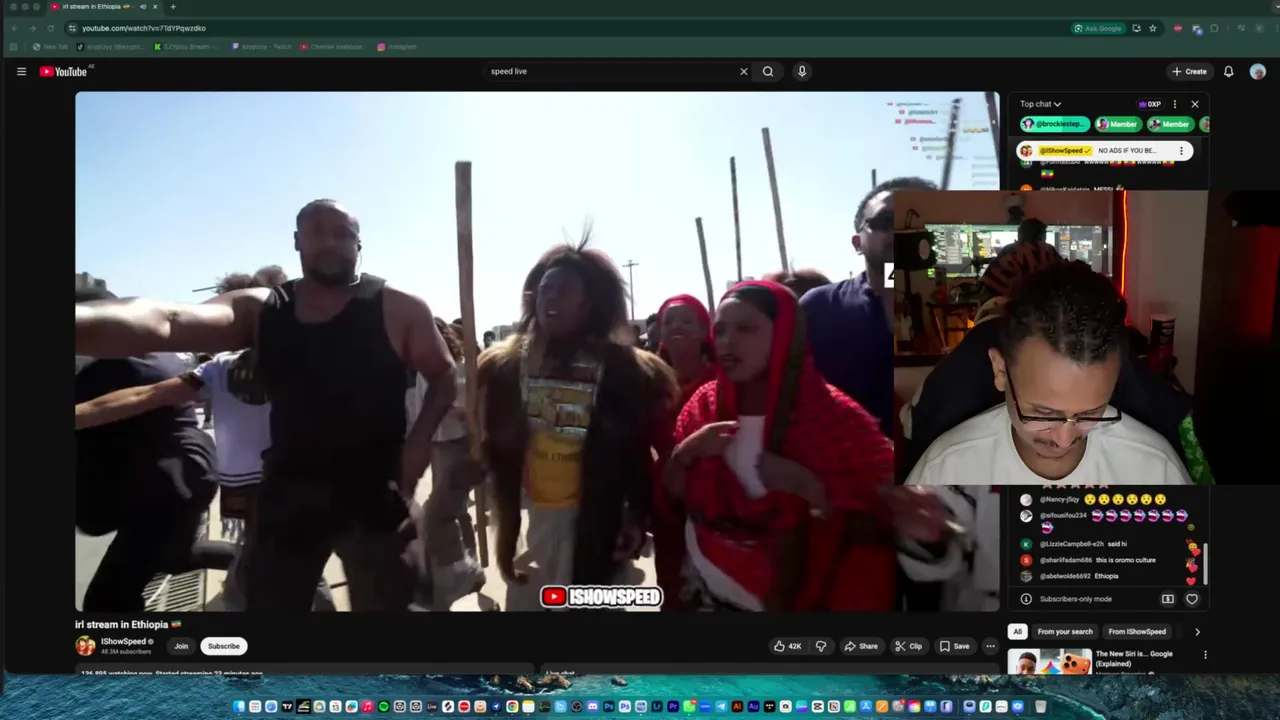This screenshot has width=1280, height=720.
Task: Click the install/cast icon in the address bar
Action: 1136,28
